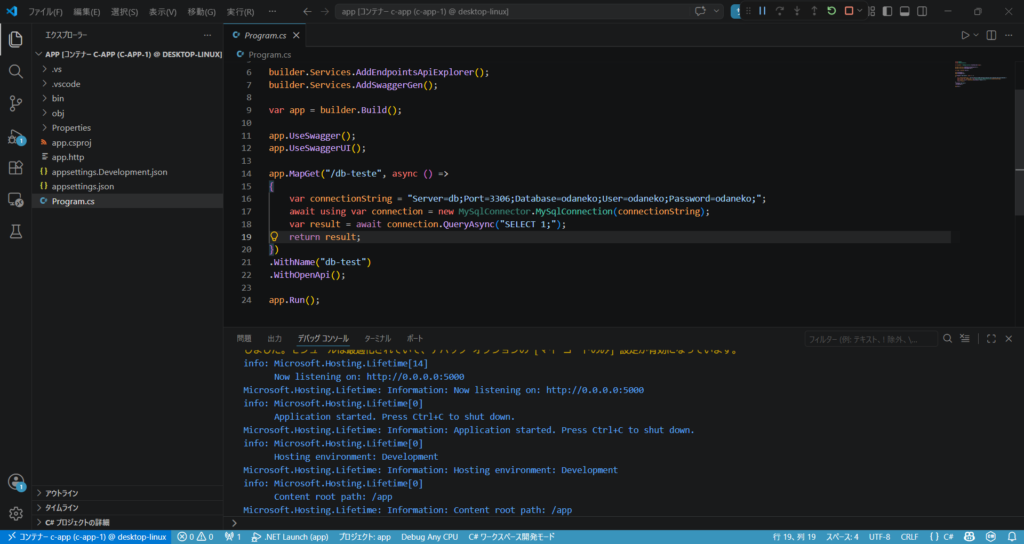Click Step Out in debug toolbar
This screenshot has height=544, width=1024.
click(x=814, y=11)
